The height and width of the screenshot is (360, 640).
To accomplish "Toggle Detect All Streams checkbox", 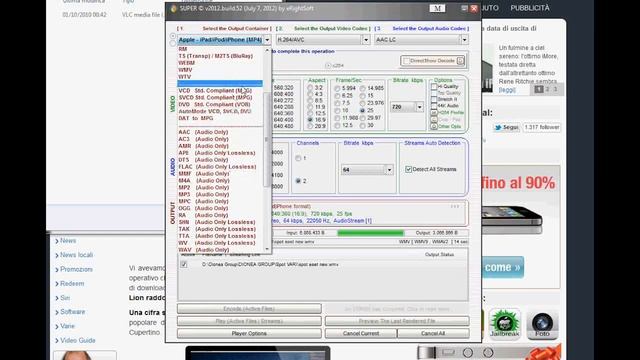I will 409,169.
